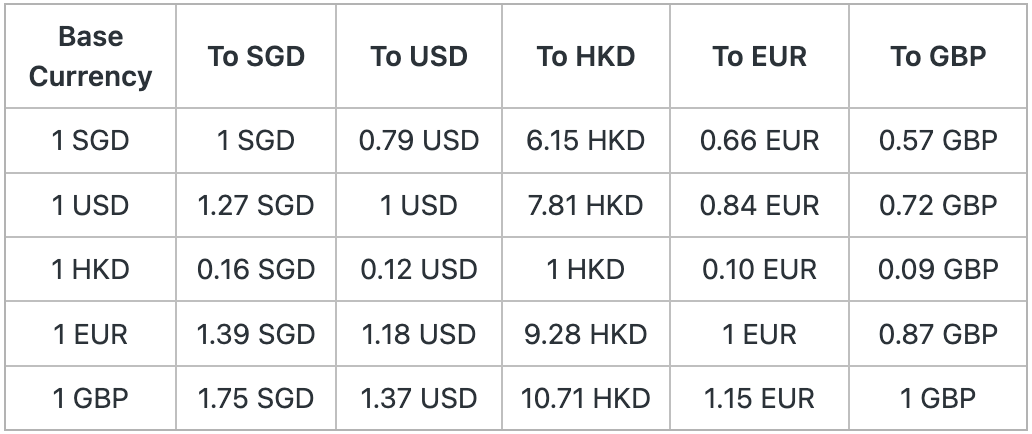Click the To EUR header cell
Image resolution: width=1032 pixels, height=434 pixels.
tap(759, 56)
